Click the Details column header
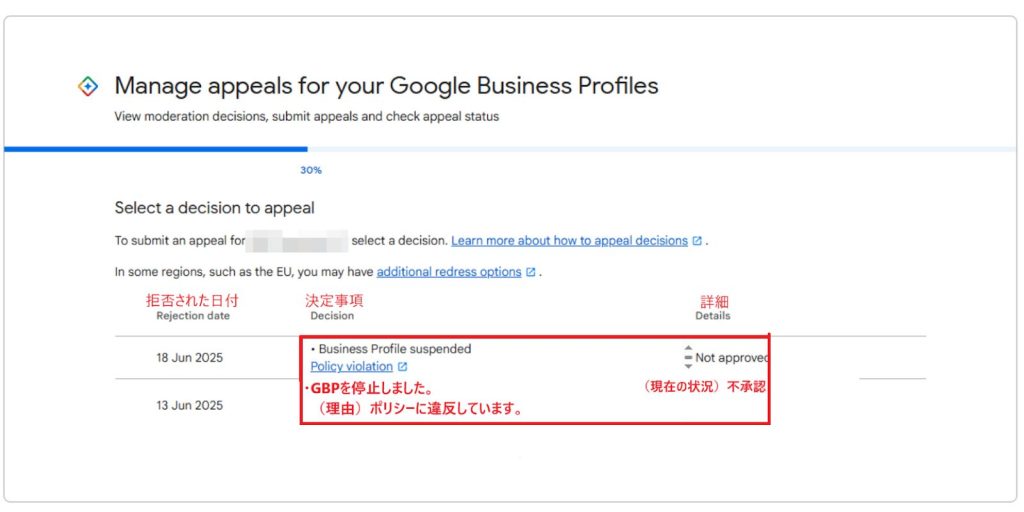Screen dimensions: 1024x512 (x=712, y=315)
